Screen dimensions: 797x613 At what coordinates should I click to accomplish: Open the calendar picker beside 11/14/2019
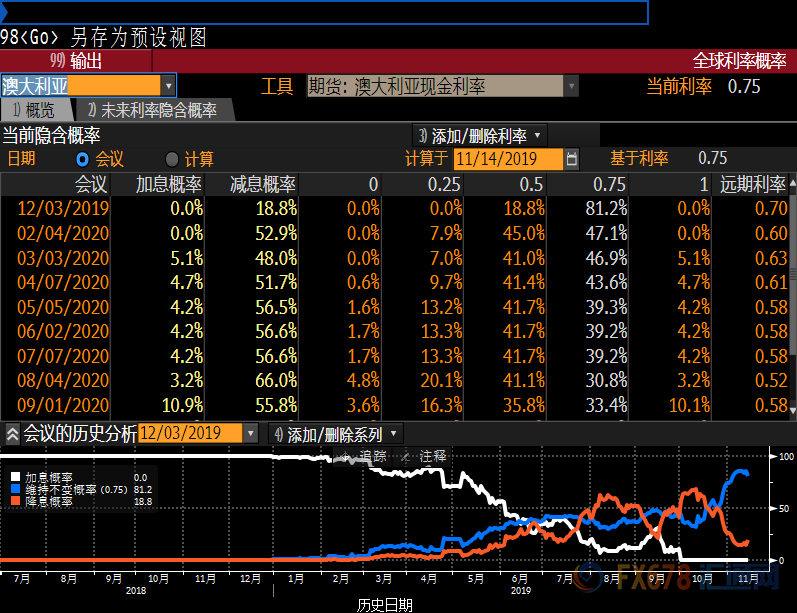(x=571, y=159)
